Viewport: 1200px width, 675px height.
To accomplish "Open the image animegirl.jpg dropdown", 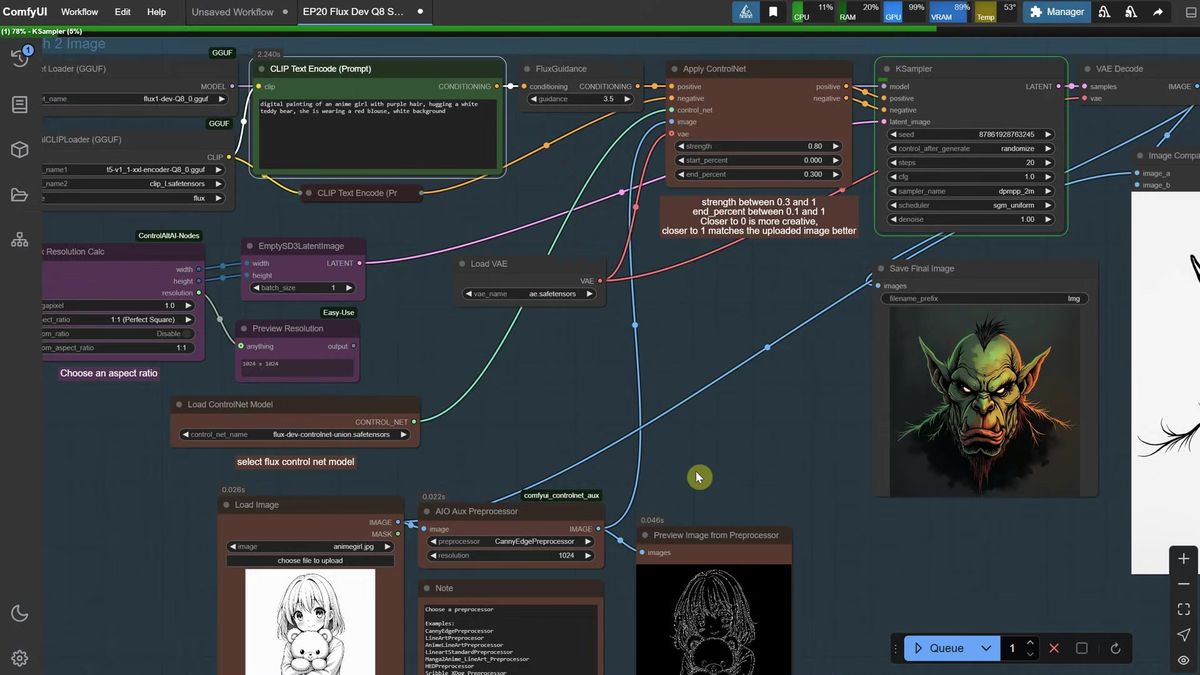I will coord(311,547).
